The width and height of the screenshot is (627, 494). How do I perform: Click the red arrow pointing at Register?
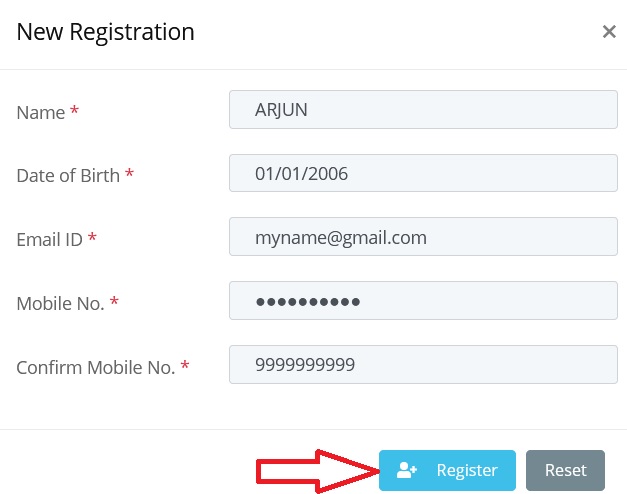[x=317, y=471]
